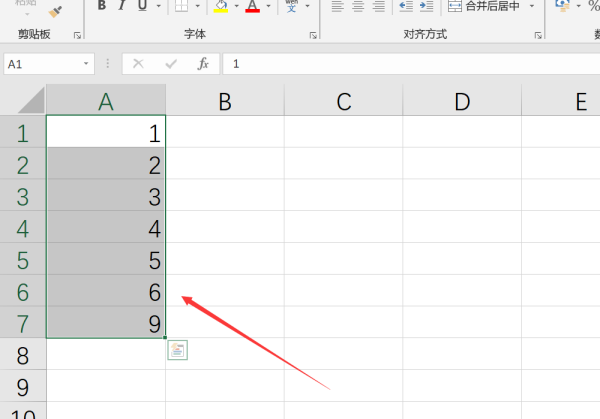Click cell A2 containing 2
The image size is (600, 419).
[106, 163]
